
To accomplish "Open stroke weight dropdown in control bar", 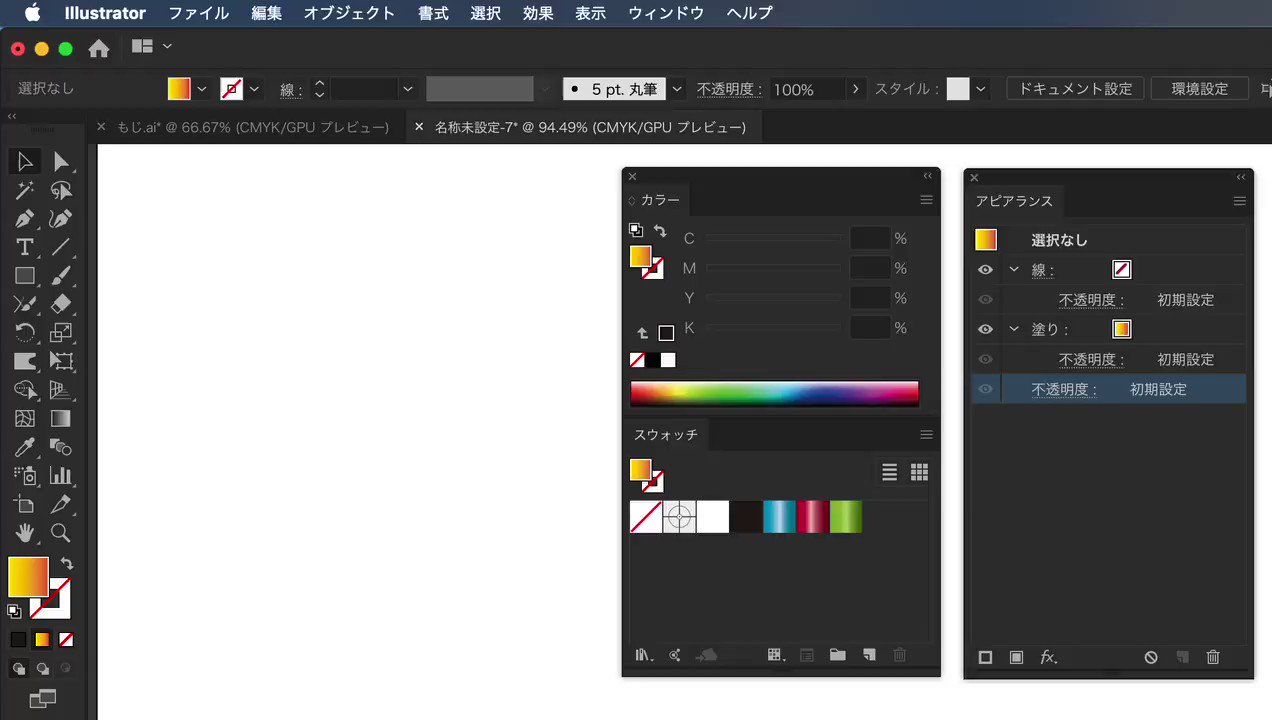I will pyautogui.click(x=407, y=89).
